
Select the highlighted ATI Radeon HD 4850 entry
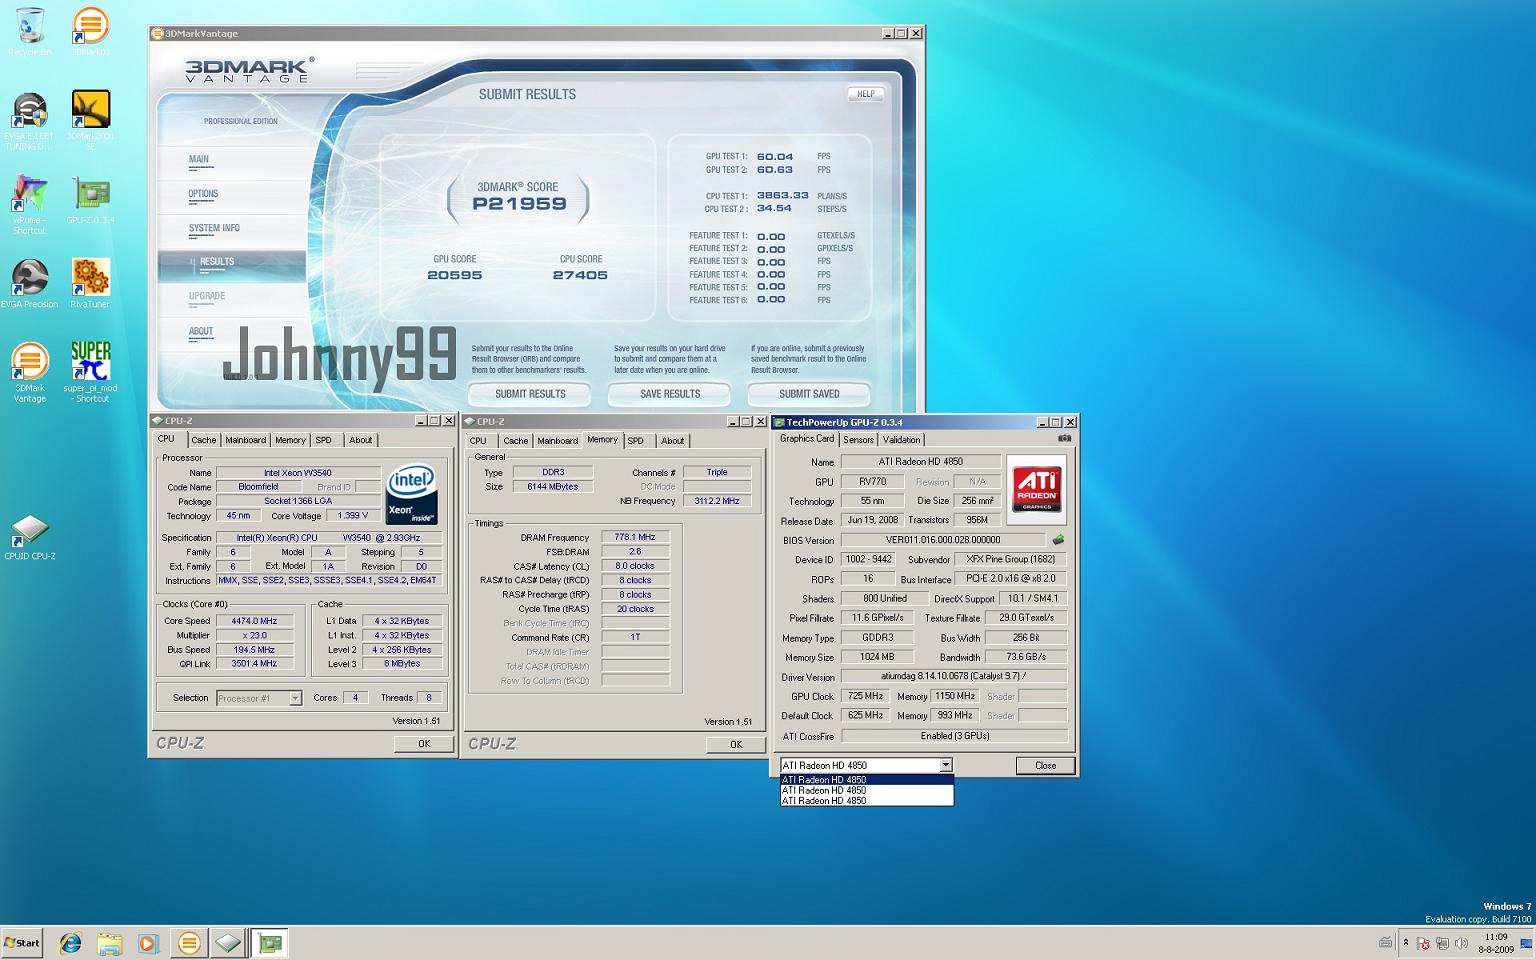[866, 780]
